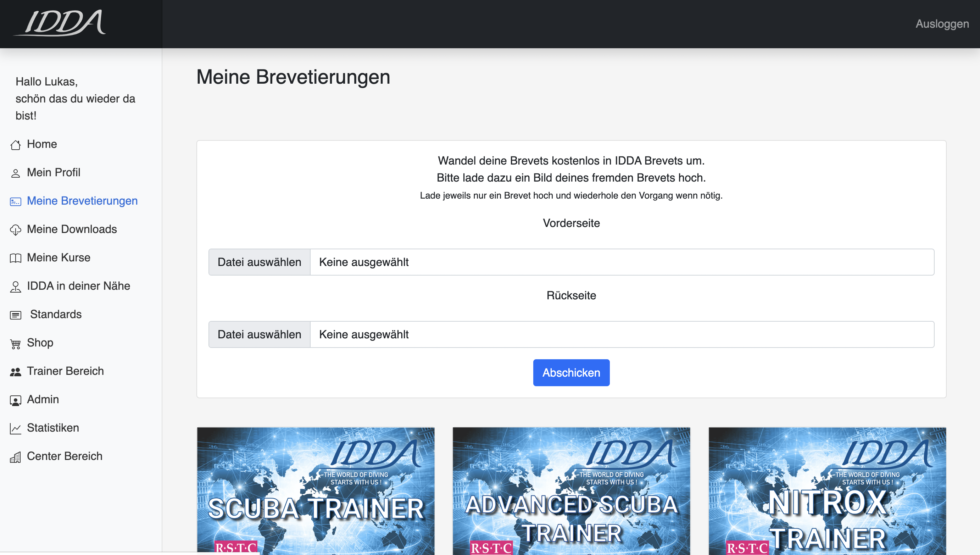
Task: Click the IDDA logo in header
Action: point(60,23)
